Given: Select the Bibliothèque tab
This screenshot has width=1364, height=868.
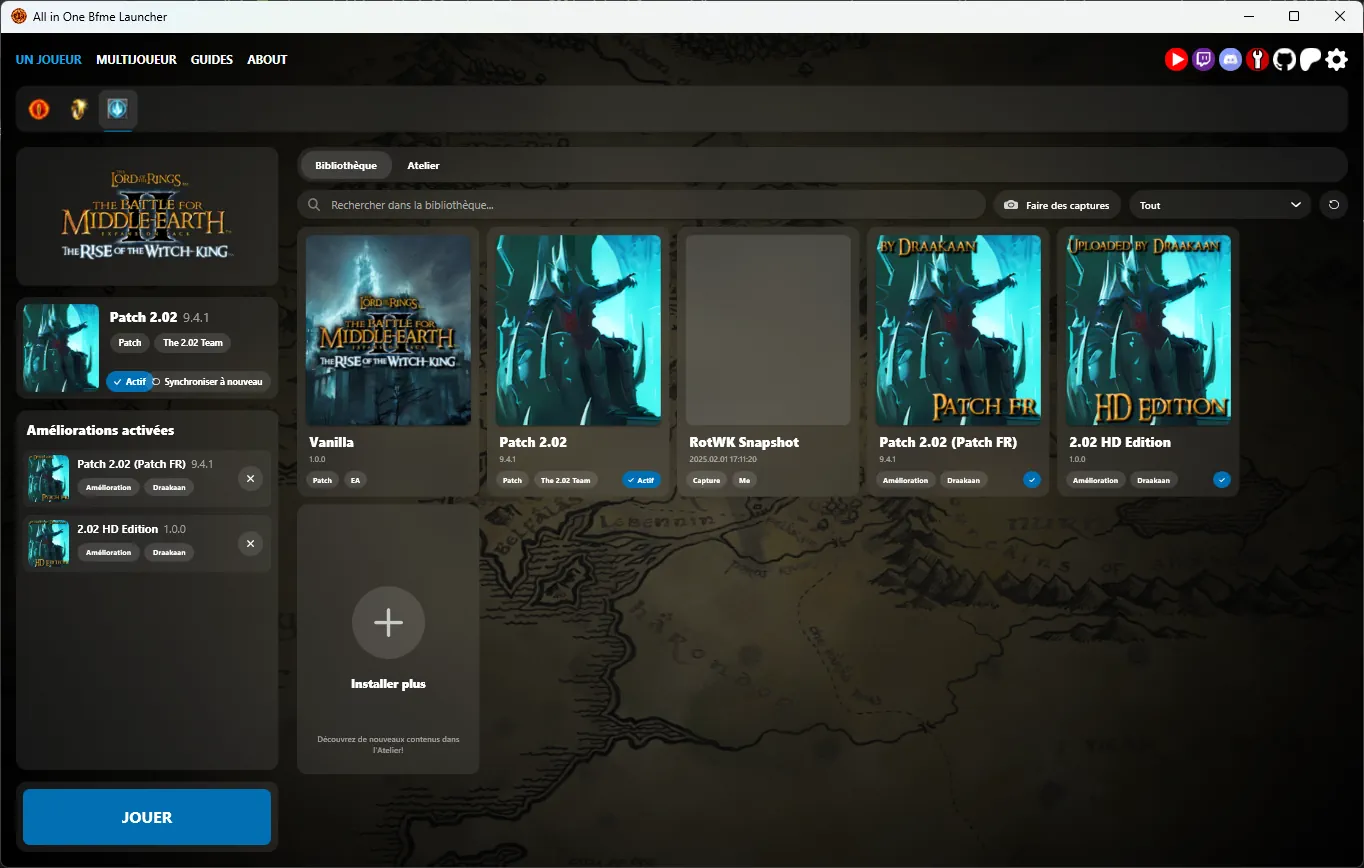Looking at the screenshot, I should click(346, 165).
